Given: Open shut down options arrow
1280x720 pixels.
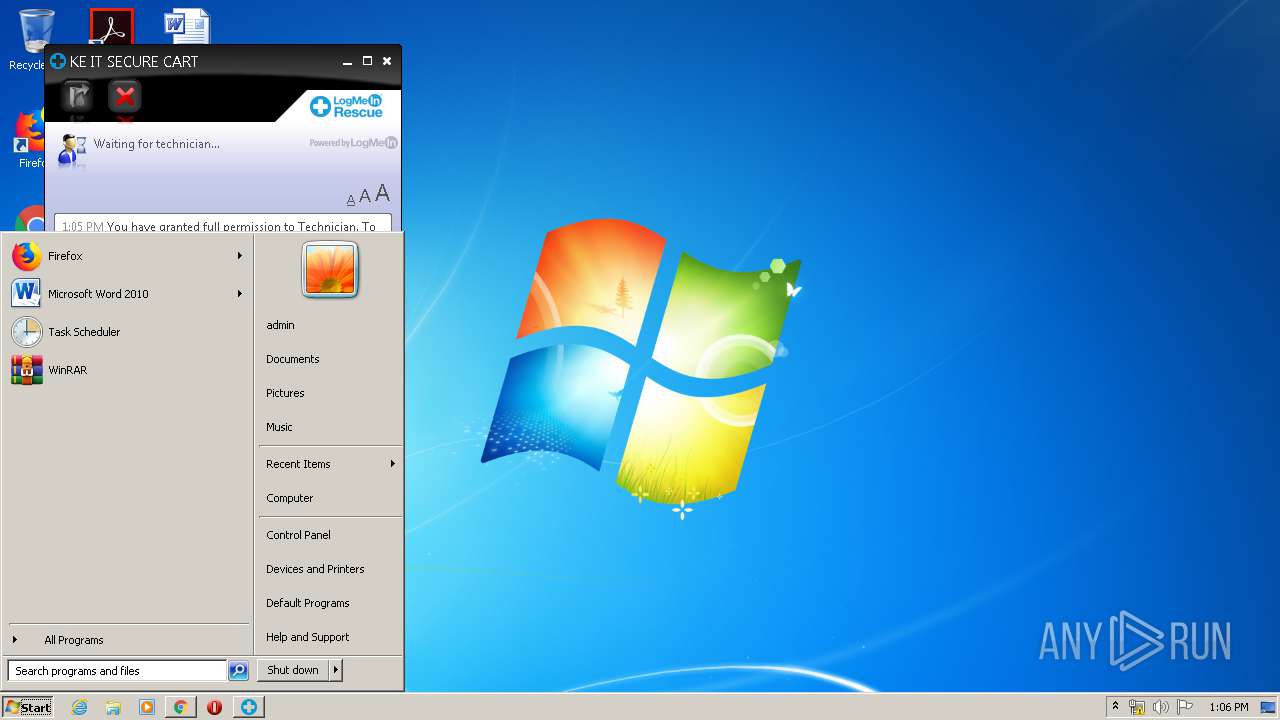Looking at the screenshot, I should [336, 670].
